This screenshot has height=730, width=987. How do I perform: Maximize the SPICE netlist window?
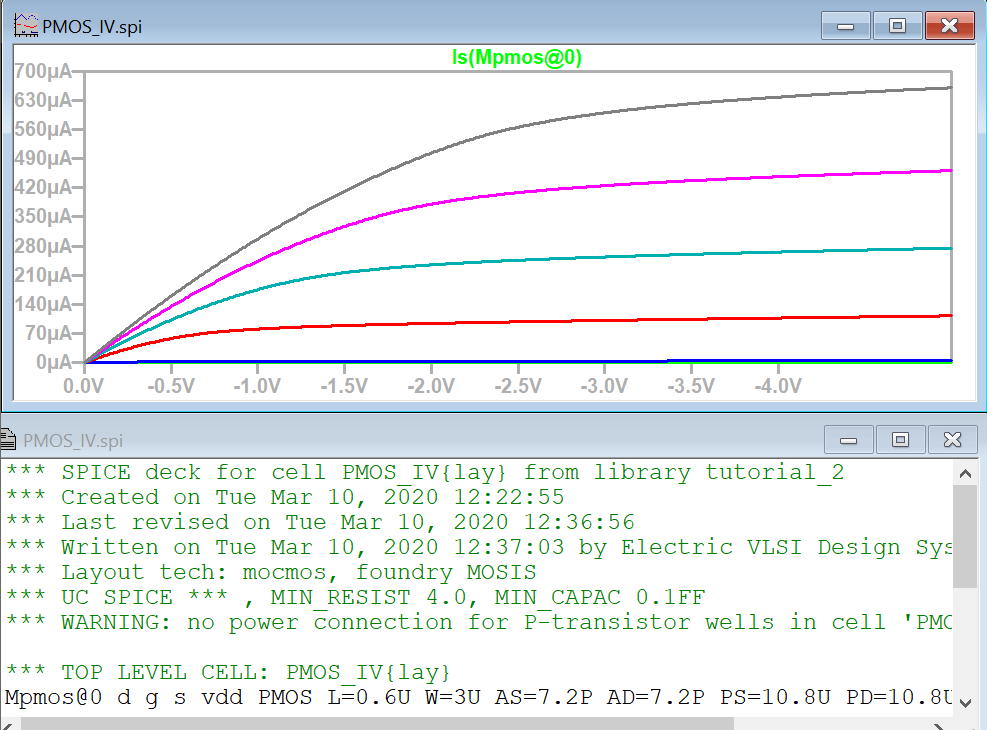click(900, 439)
